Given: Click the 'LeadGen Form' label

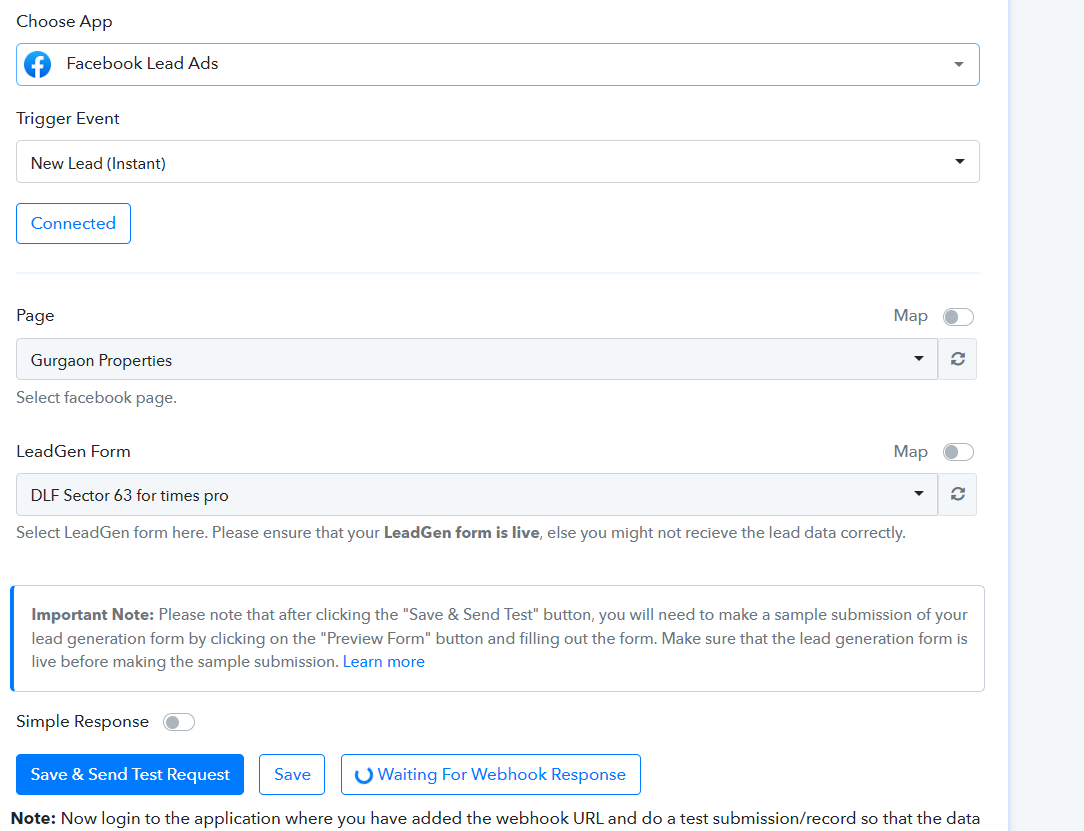Looking at the screenshot, I should pos(73,451).
